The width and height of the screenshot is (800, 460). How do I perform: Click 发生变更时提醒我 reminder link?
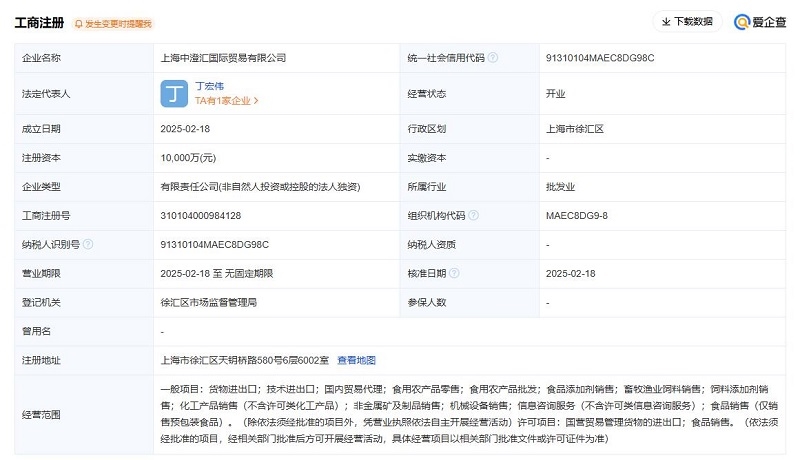click(x=118, y=24)
